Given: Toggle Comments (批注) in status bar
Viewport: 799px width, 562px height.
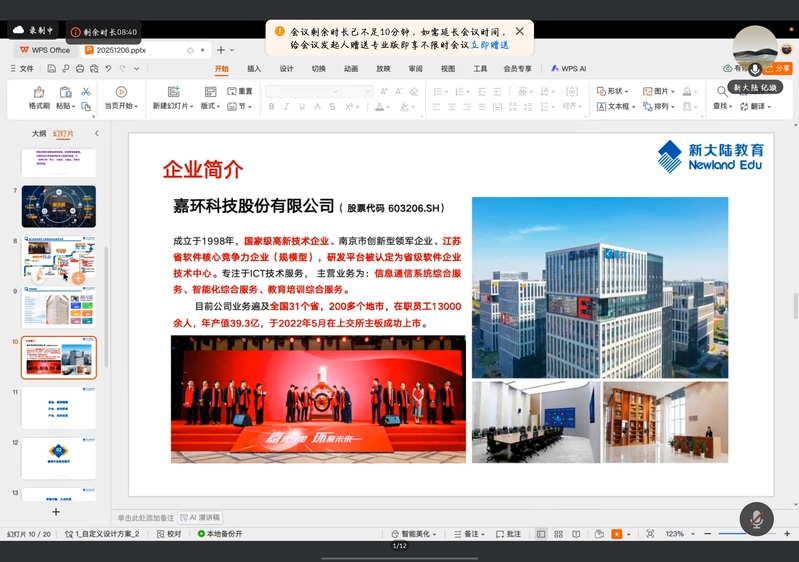Looking at the screenshot, I should point(509,534).
